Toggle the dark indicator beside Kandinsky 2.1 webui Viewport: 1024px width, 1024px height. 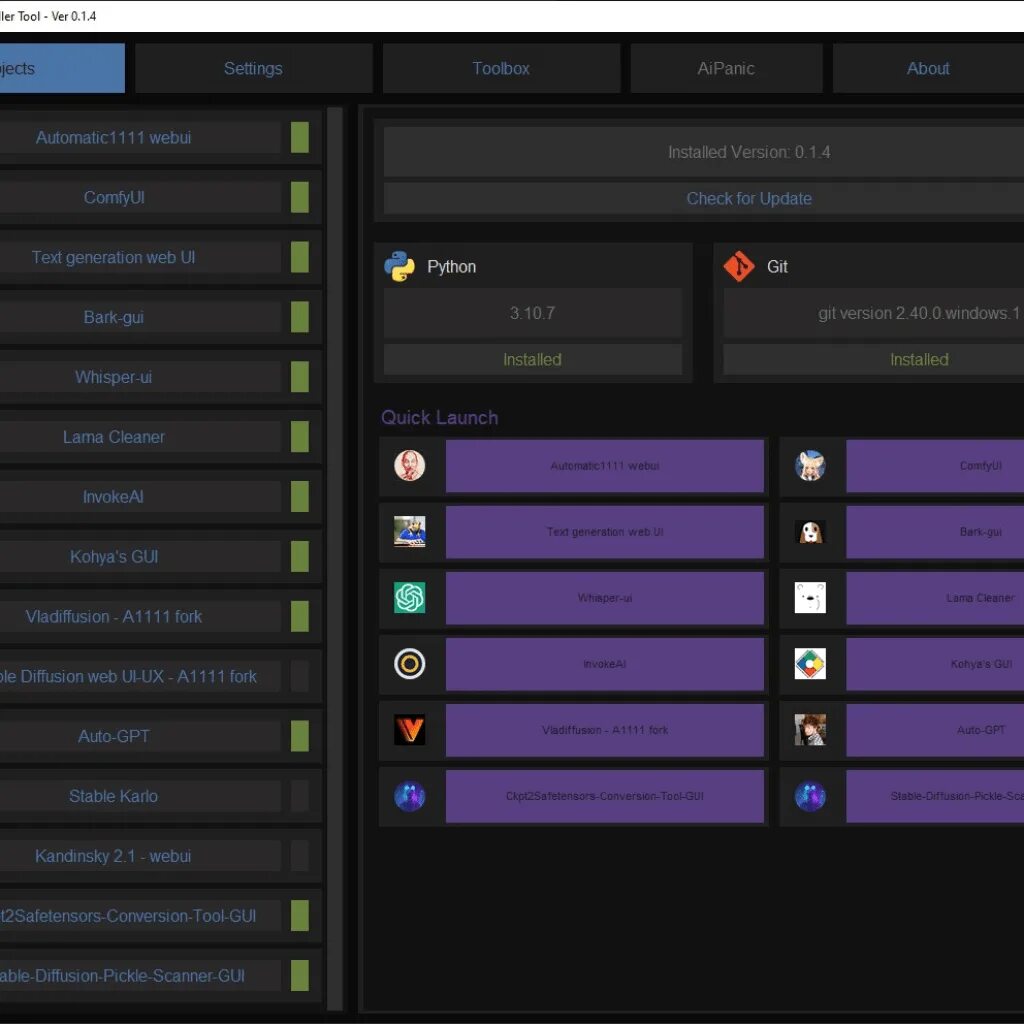[x=300, y=856]
